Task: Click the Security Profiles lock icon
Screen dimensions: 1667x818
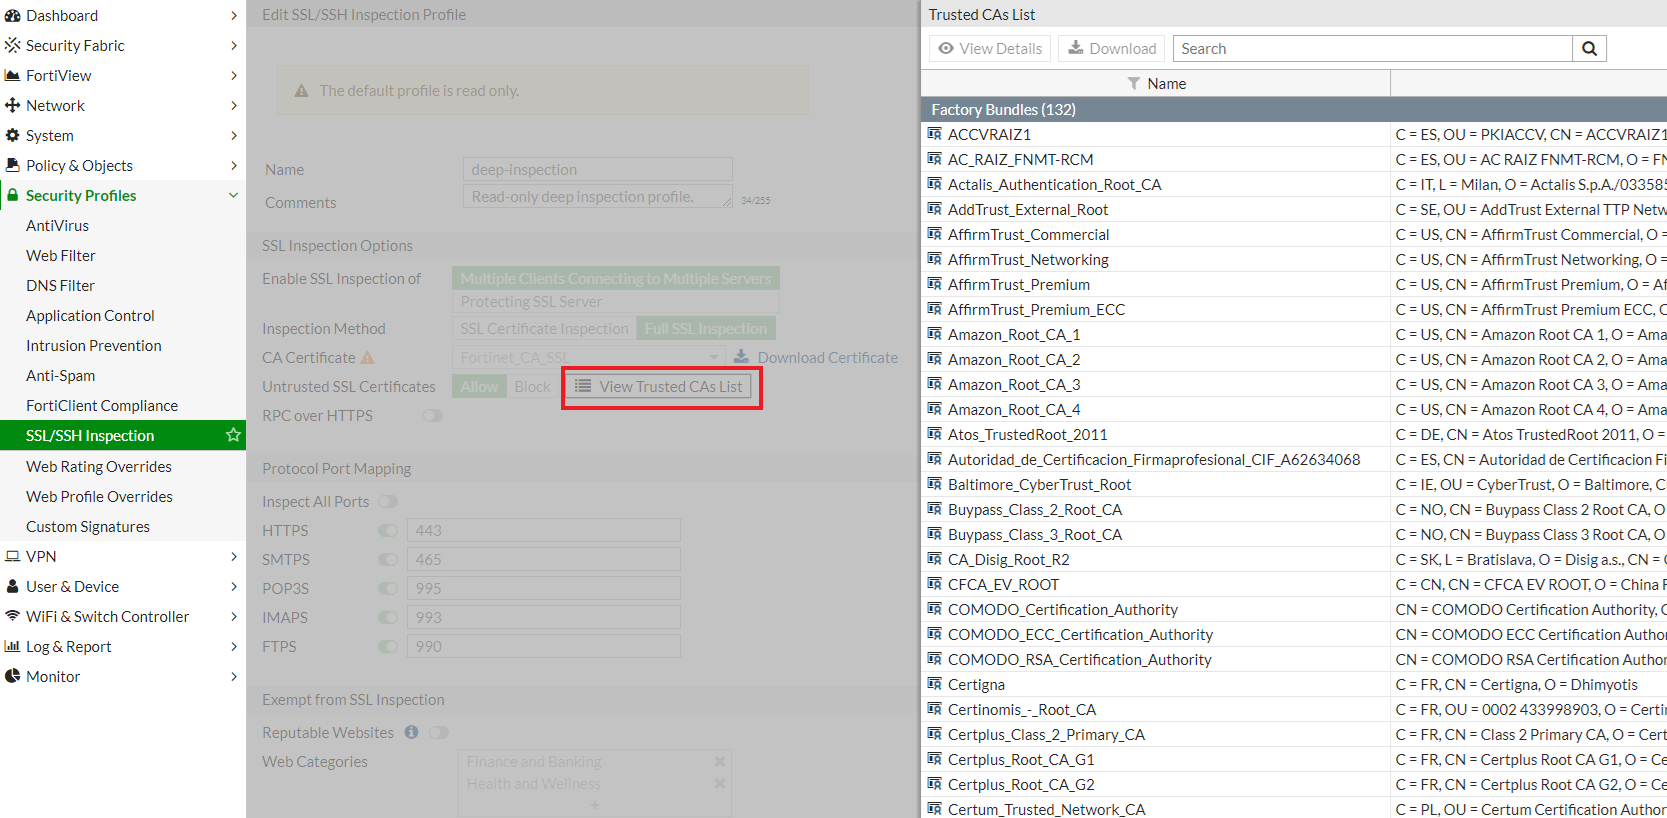Action: coord(13,196)
